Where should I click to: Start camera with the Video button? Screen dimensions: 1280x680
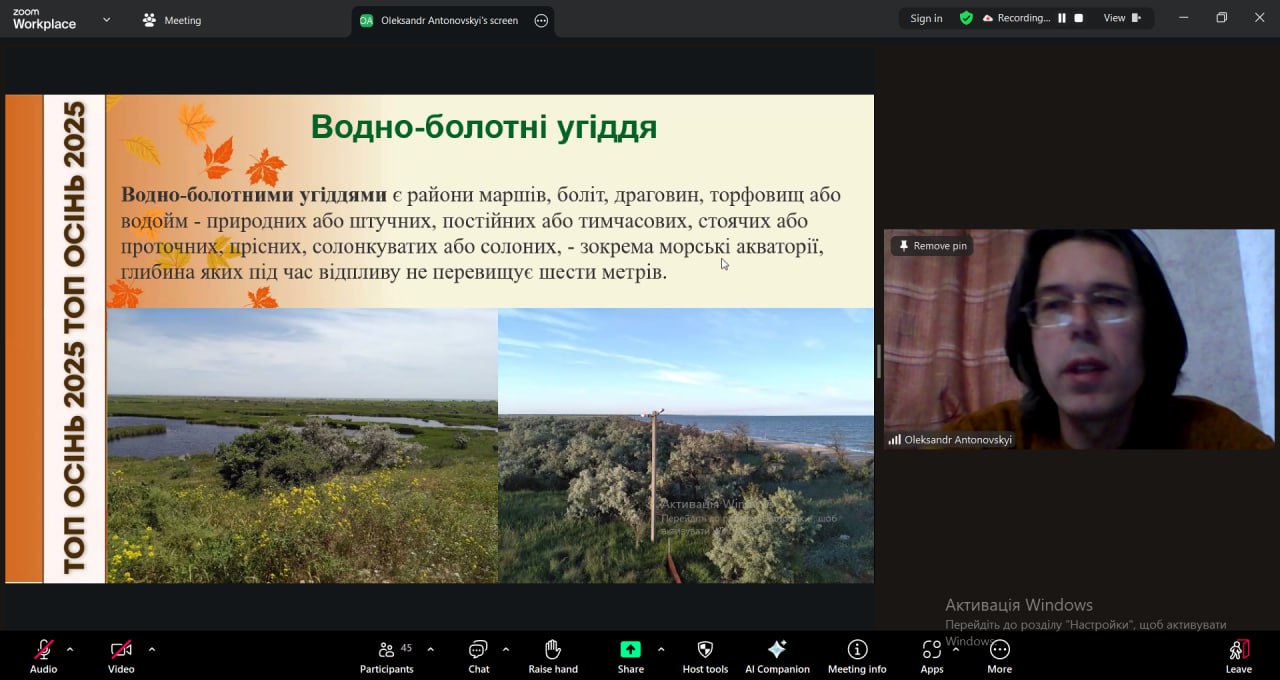coord(121,656)
